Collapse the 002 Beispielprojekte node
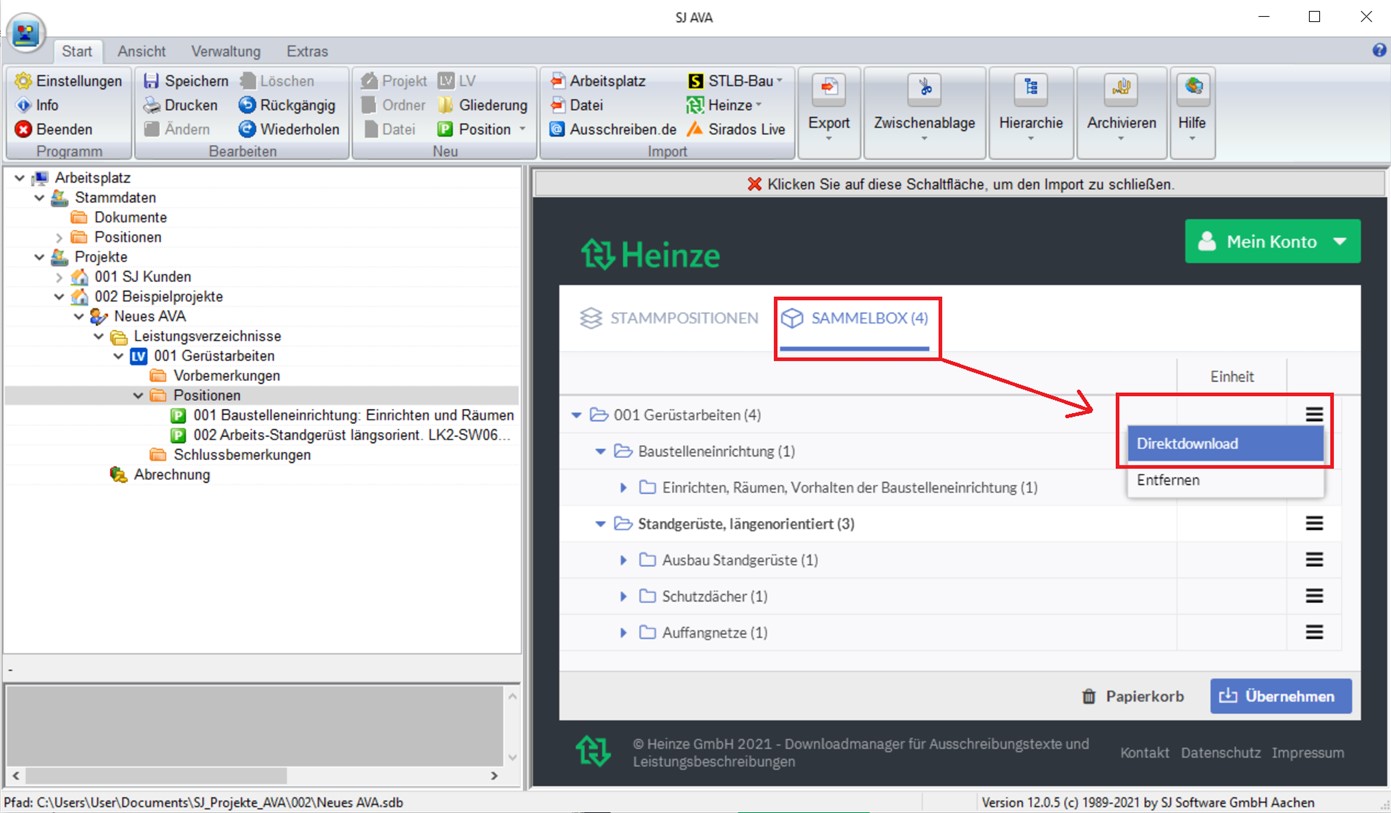Viewport: 1391px width, 813px height. [x=60, y=297]
